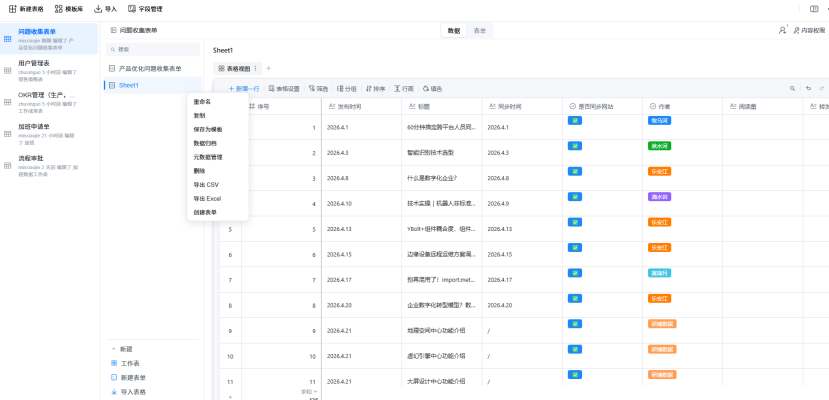Screen dimensions: 829x400
Task: Open 表格设置 table settings
Action: pos(284,89)
